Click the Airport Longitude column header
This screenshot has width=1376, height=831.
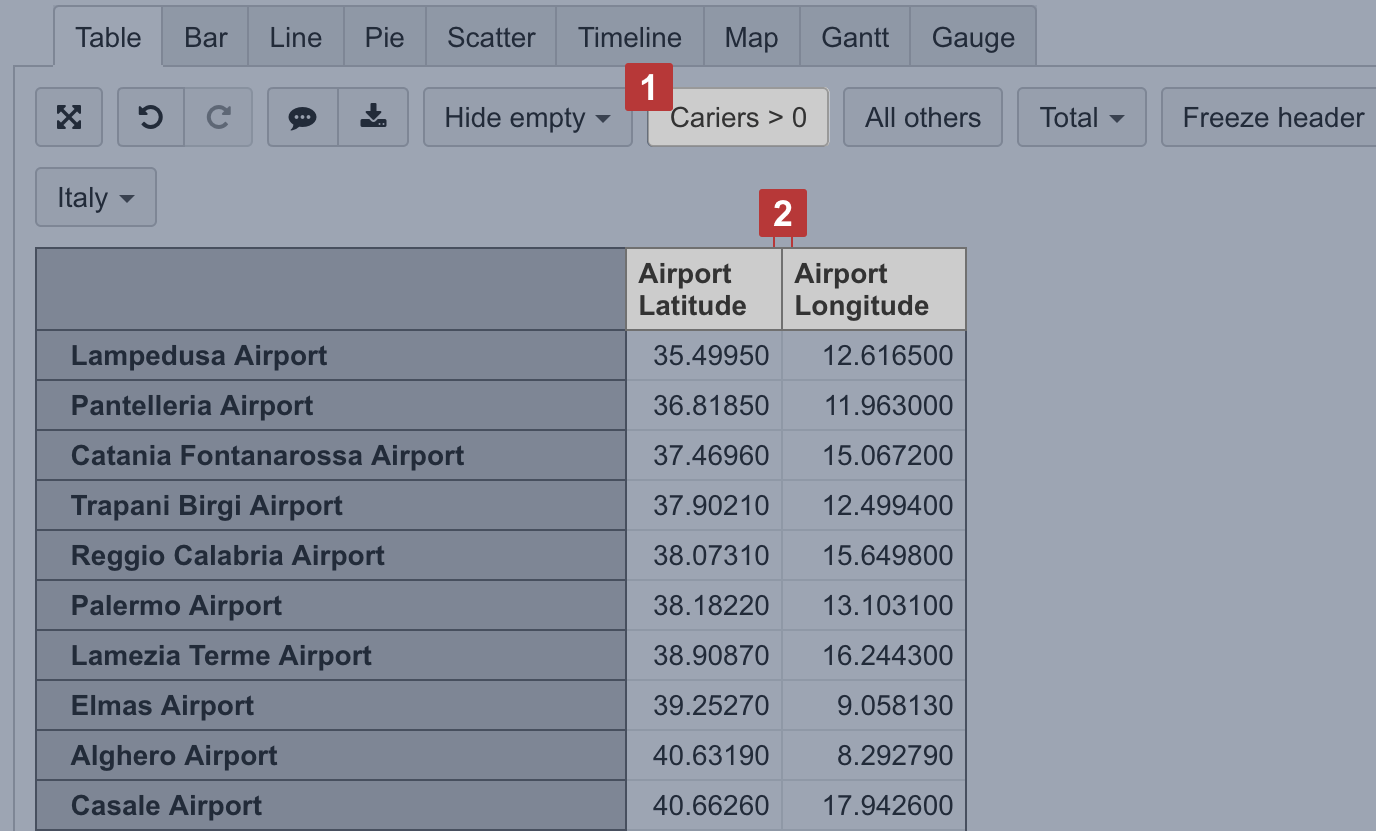(x=873, y=290)
